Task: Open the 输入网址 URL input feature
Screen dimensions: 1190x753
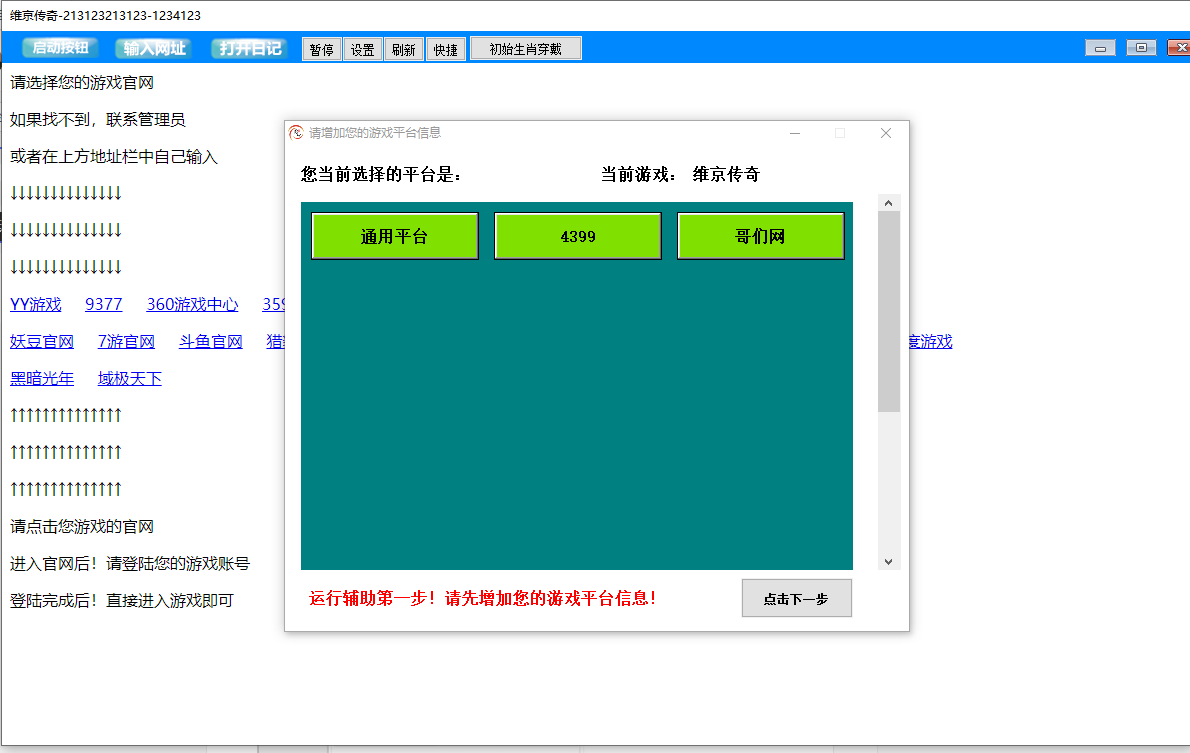Action: pos(152,47)
